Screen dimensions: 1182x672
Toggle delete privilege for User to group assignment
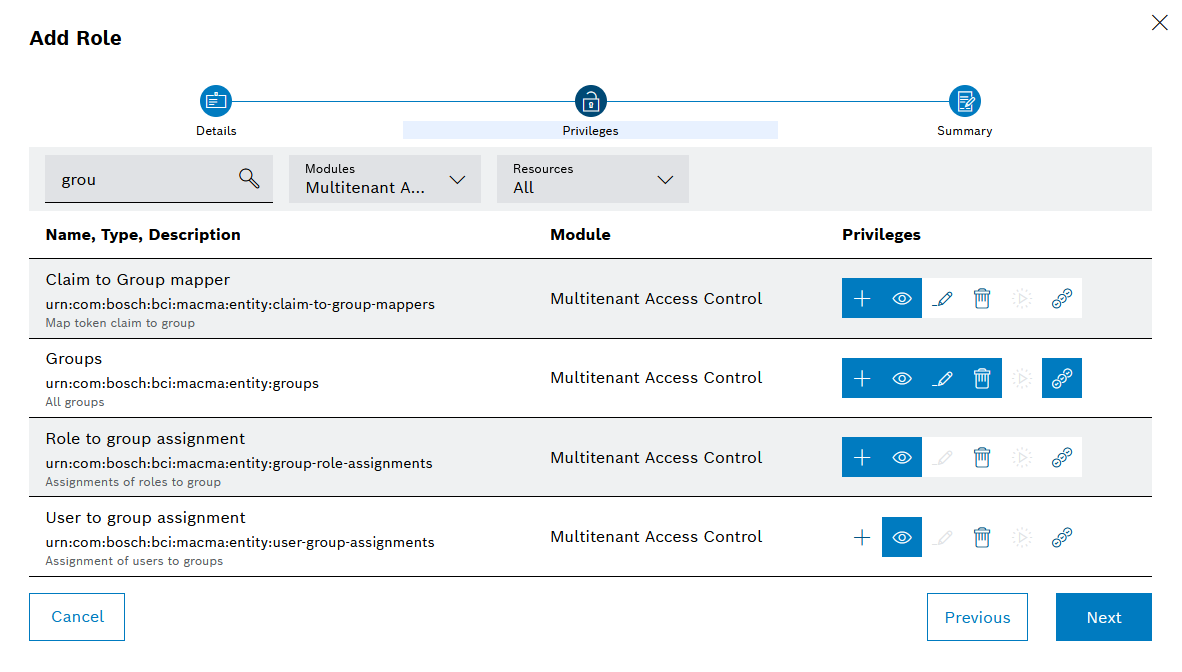coord(982,537)
